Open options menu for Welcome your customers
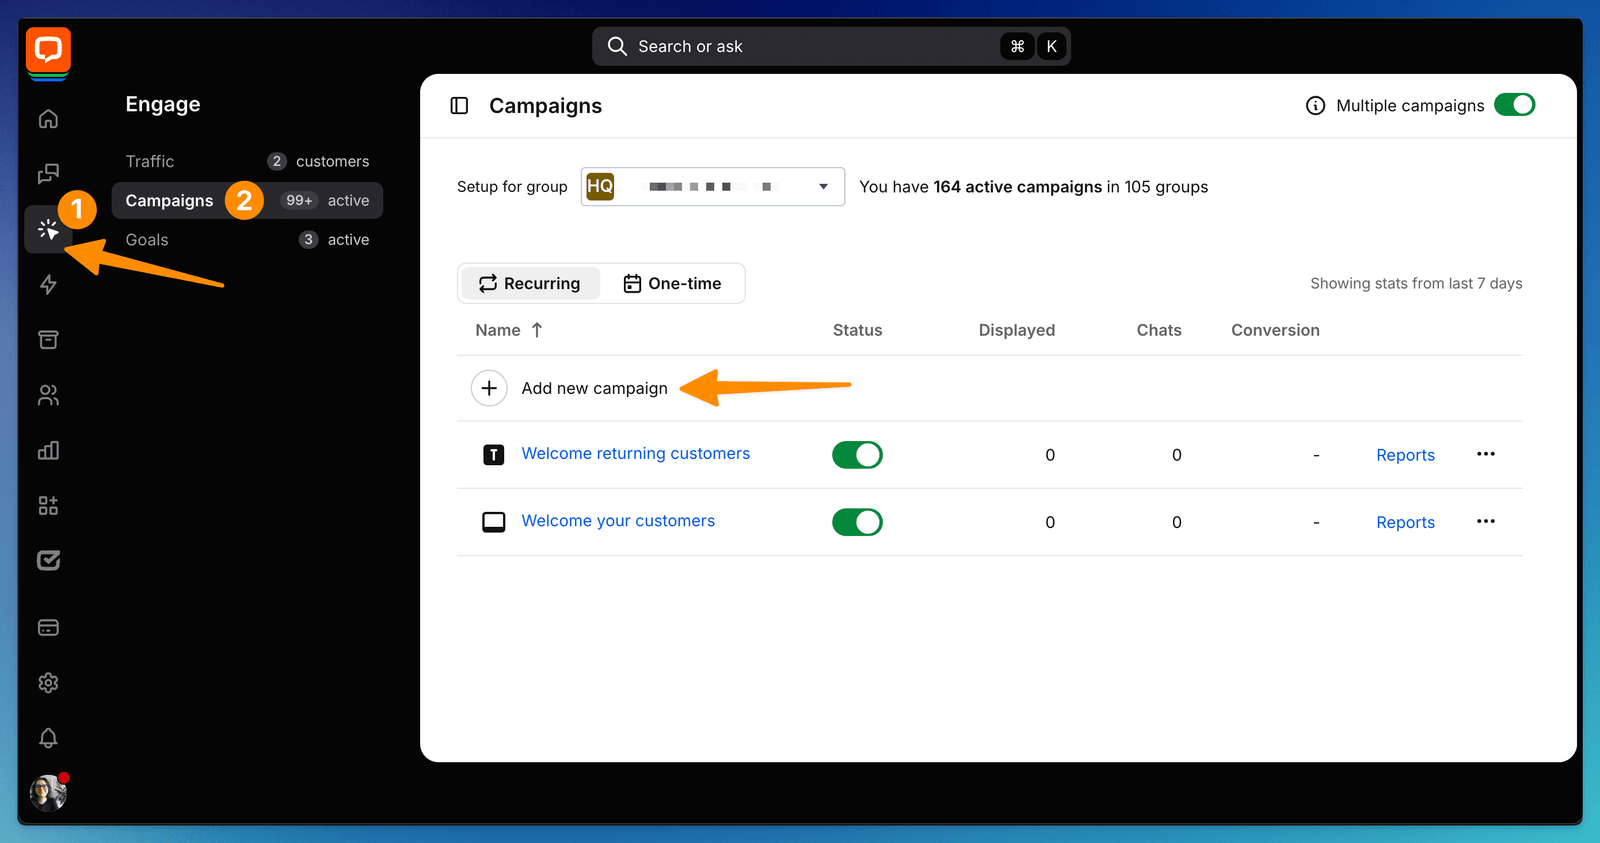 coord(1486,521)
